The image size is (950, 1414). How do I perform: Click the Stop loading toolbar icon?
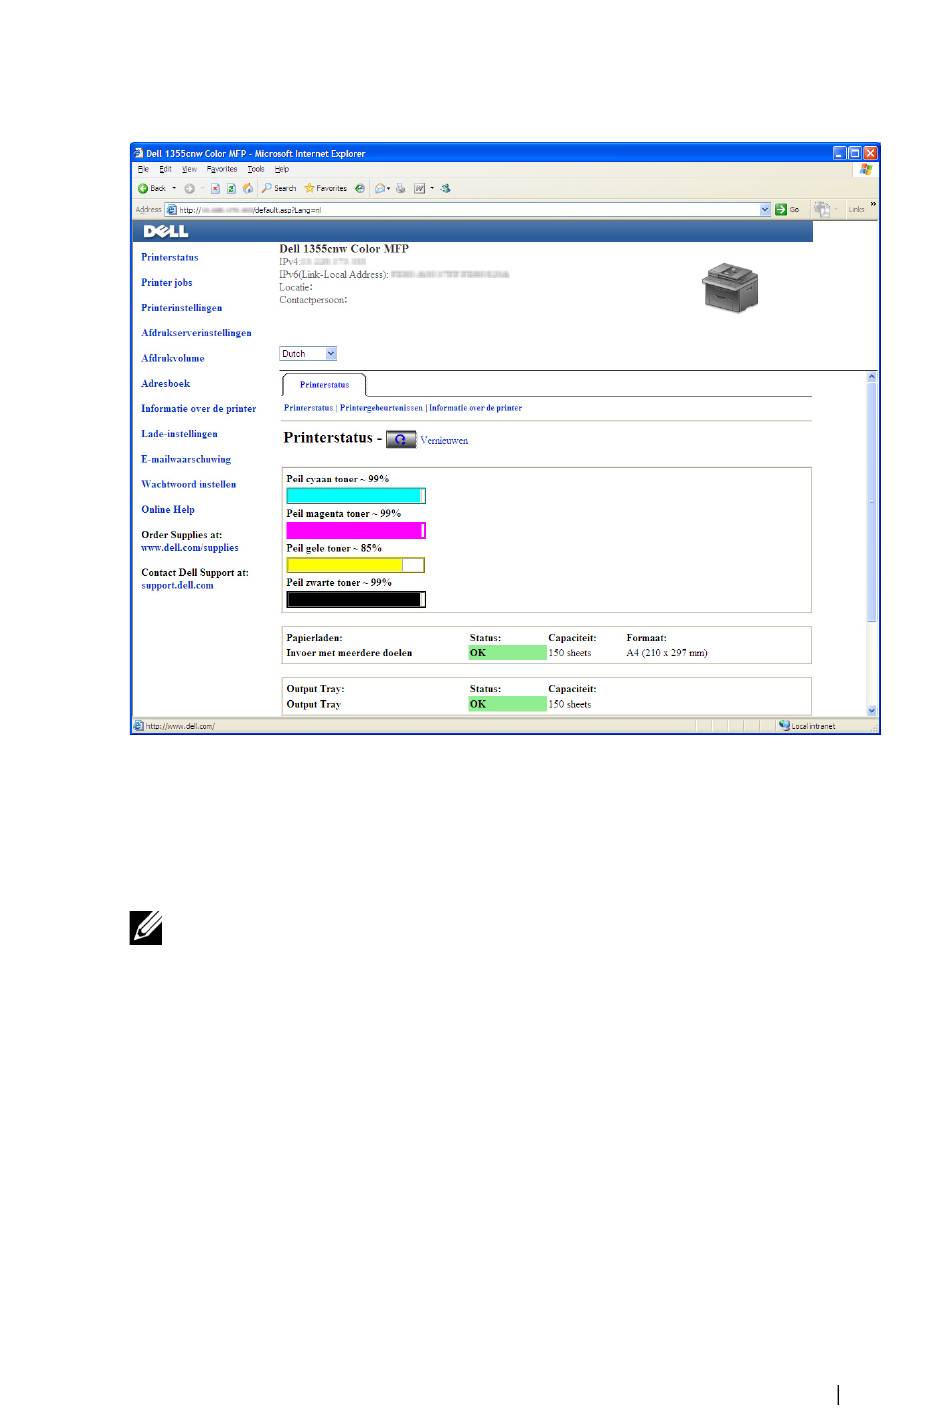point(215,188)
